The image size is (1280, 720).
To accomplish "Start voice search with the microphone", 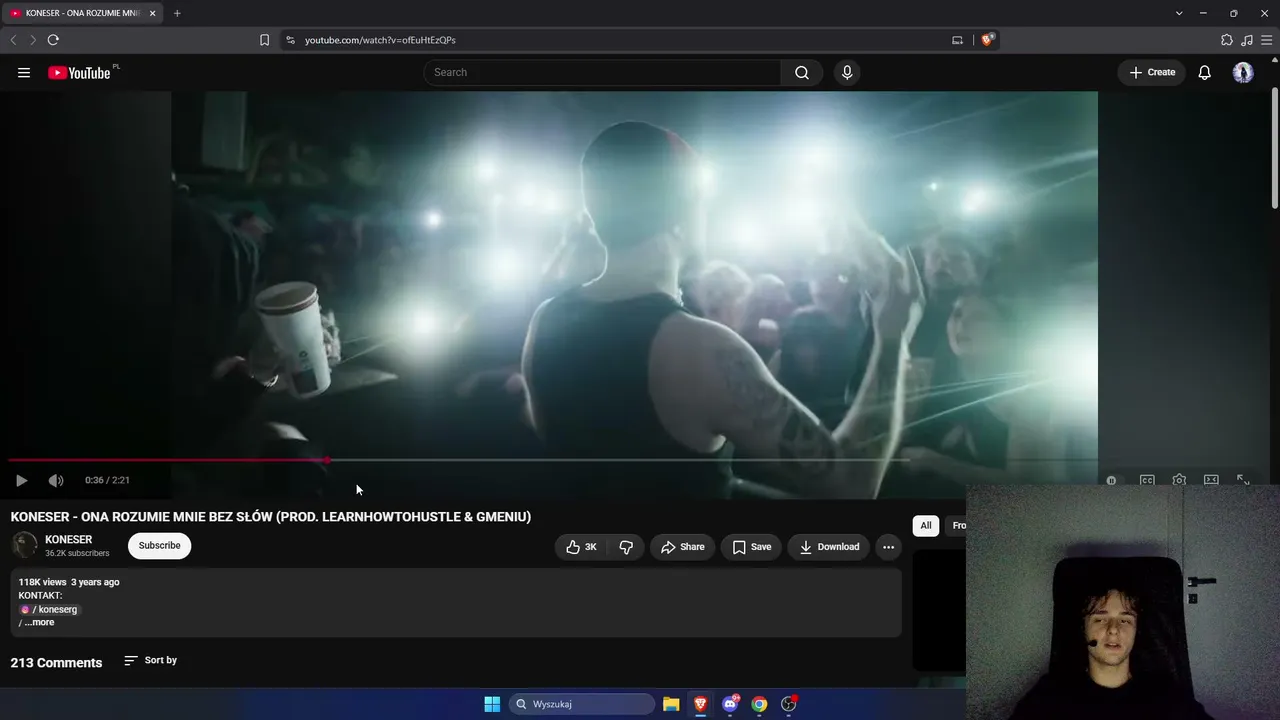I will click(x=847, y=72).
